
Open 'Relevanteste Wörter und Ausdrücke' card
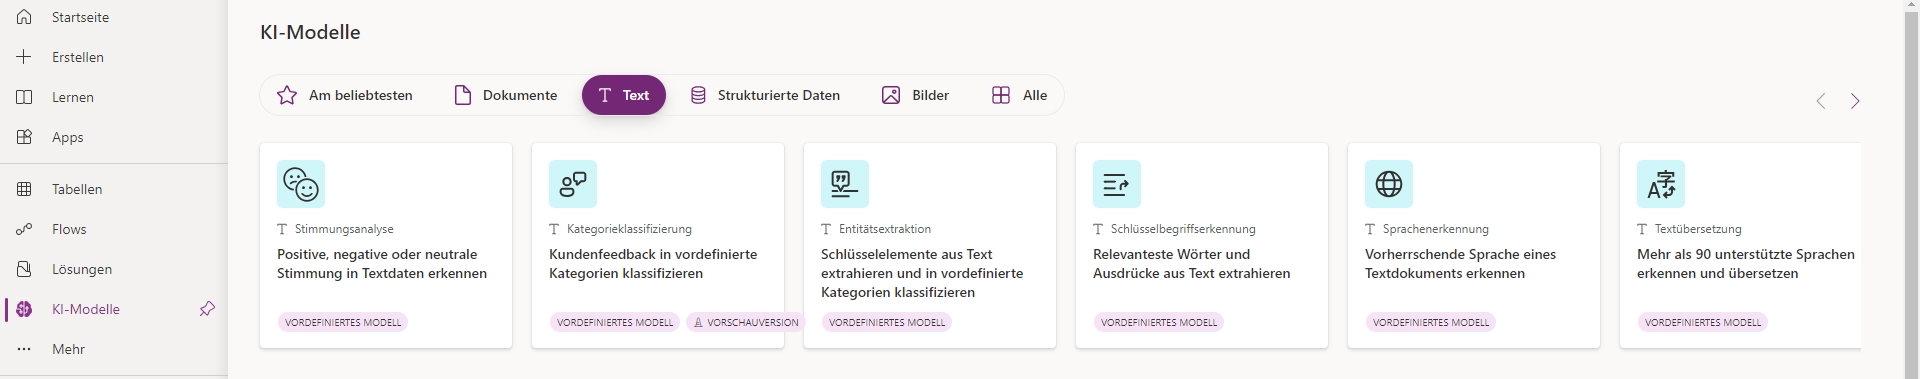[x=1202, y=245]
